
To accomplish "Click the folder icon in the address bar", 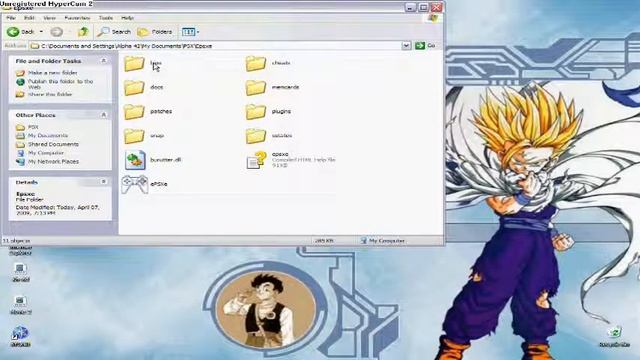I will tap(35, 46).
